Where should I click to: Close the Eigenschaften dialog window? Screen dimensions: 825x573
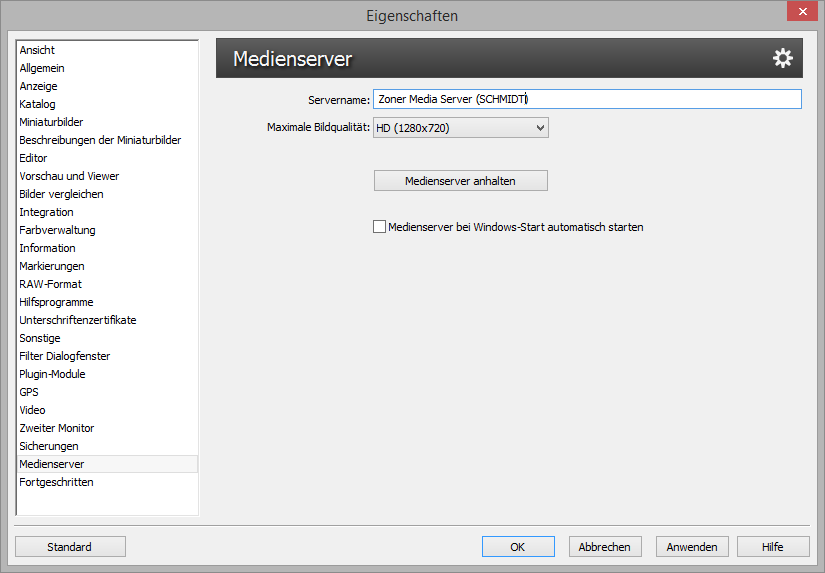(x=799, y=12)
